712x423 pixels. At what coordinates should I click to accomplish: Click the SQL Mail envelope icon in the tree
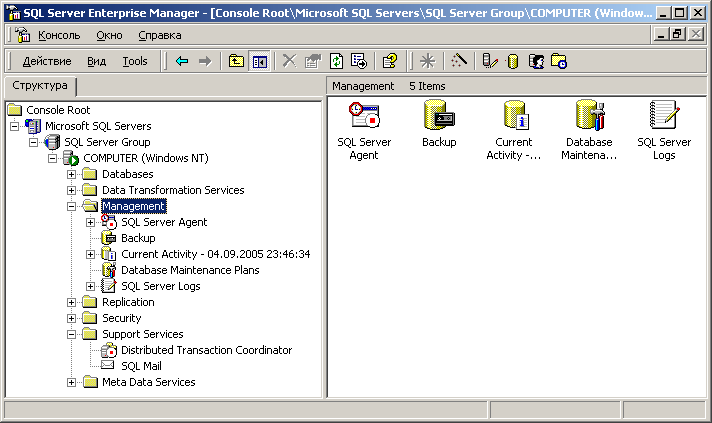(108, 365)
